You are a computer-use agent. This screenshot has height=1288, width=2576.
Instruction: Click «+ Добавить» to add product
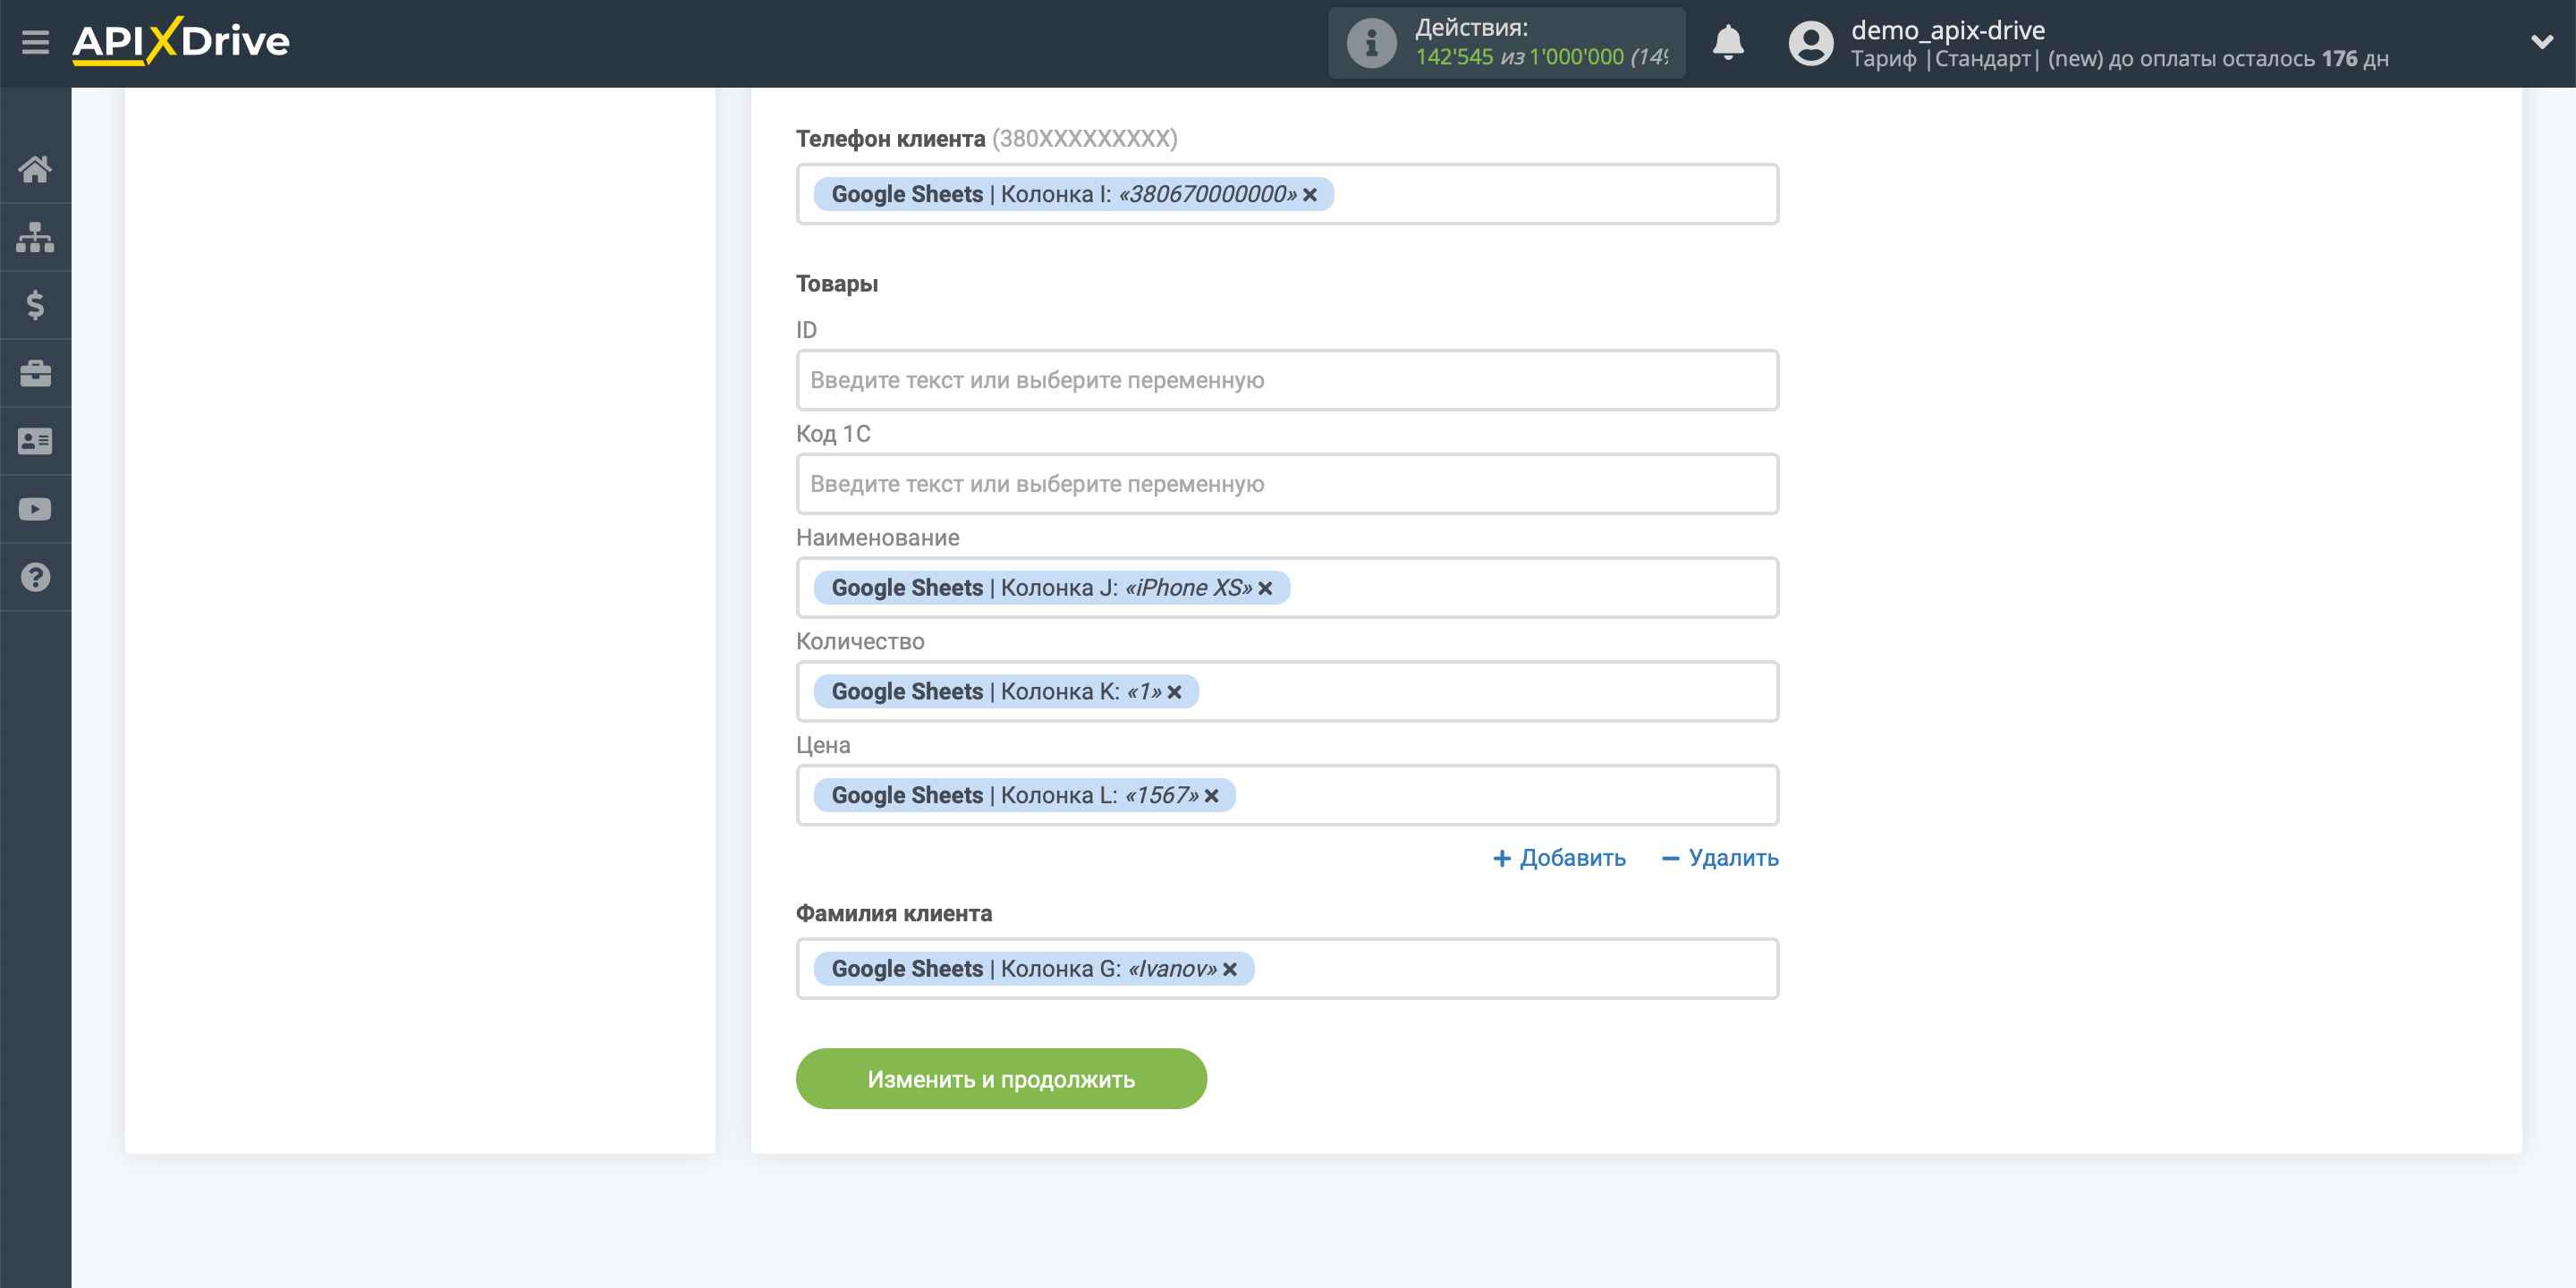[1559, 856]
